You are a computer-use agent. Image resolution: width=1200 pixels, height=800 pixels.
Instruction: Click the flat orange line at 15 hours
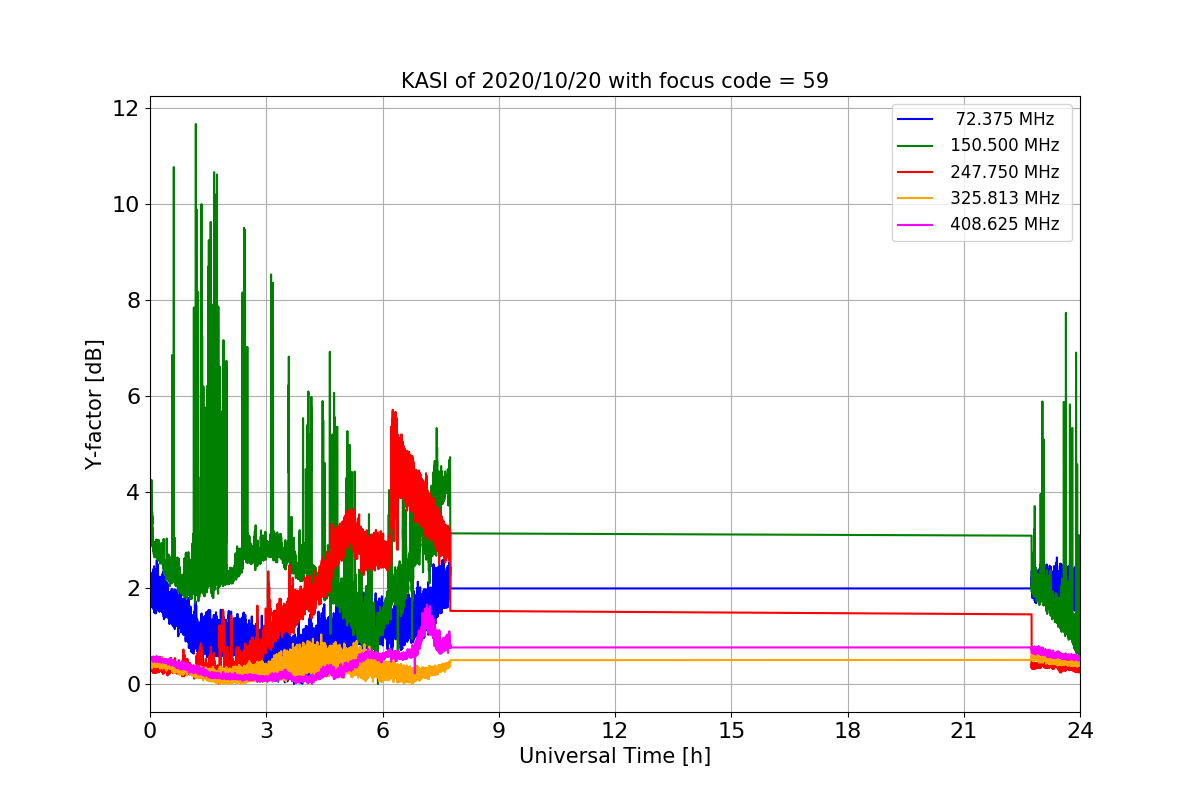point(731,660)
